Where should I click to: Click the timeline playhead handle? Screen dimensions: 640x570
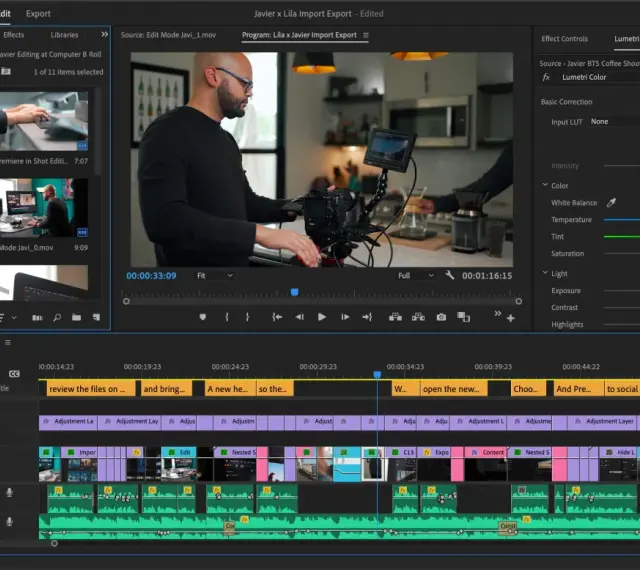pos(377,374)
